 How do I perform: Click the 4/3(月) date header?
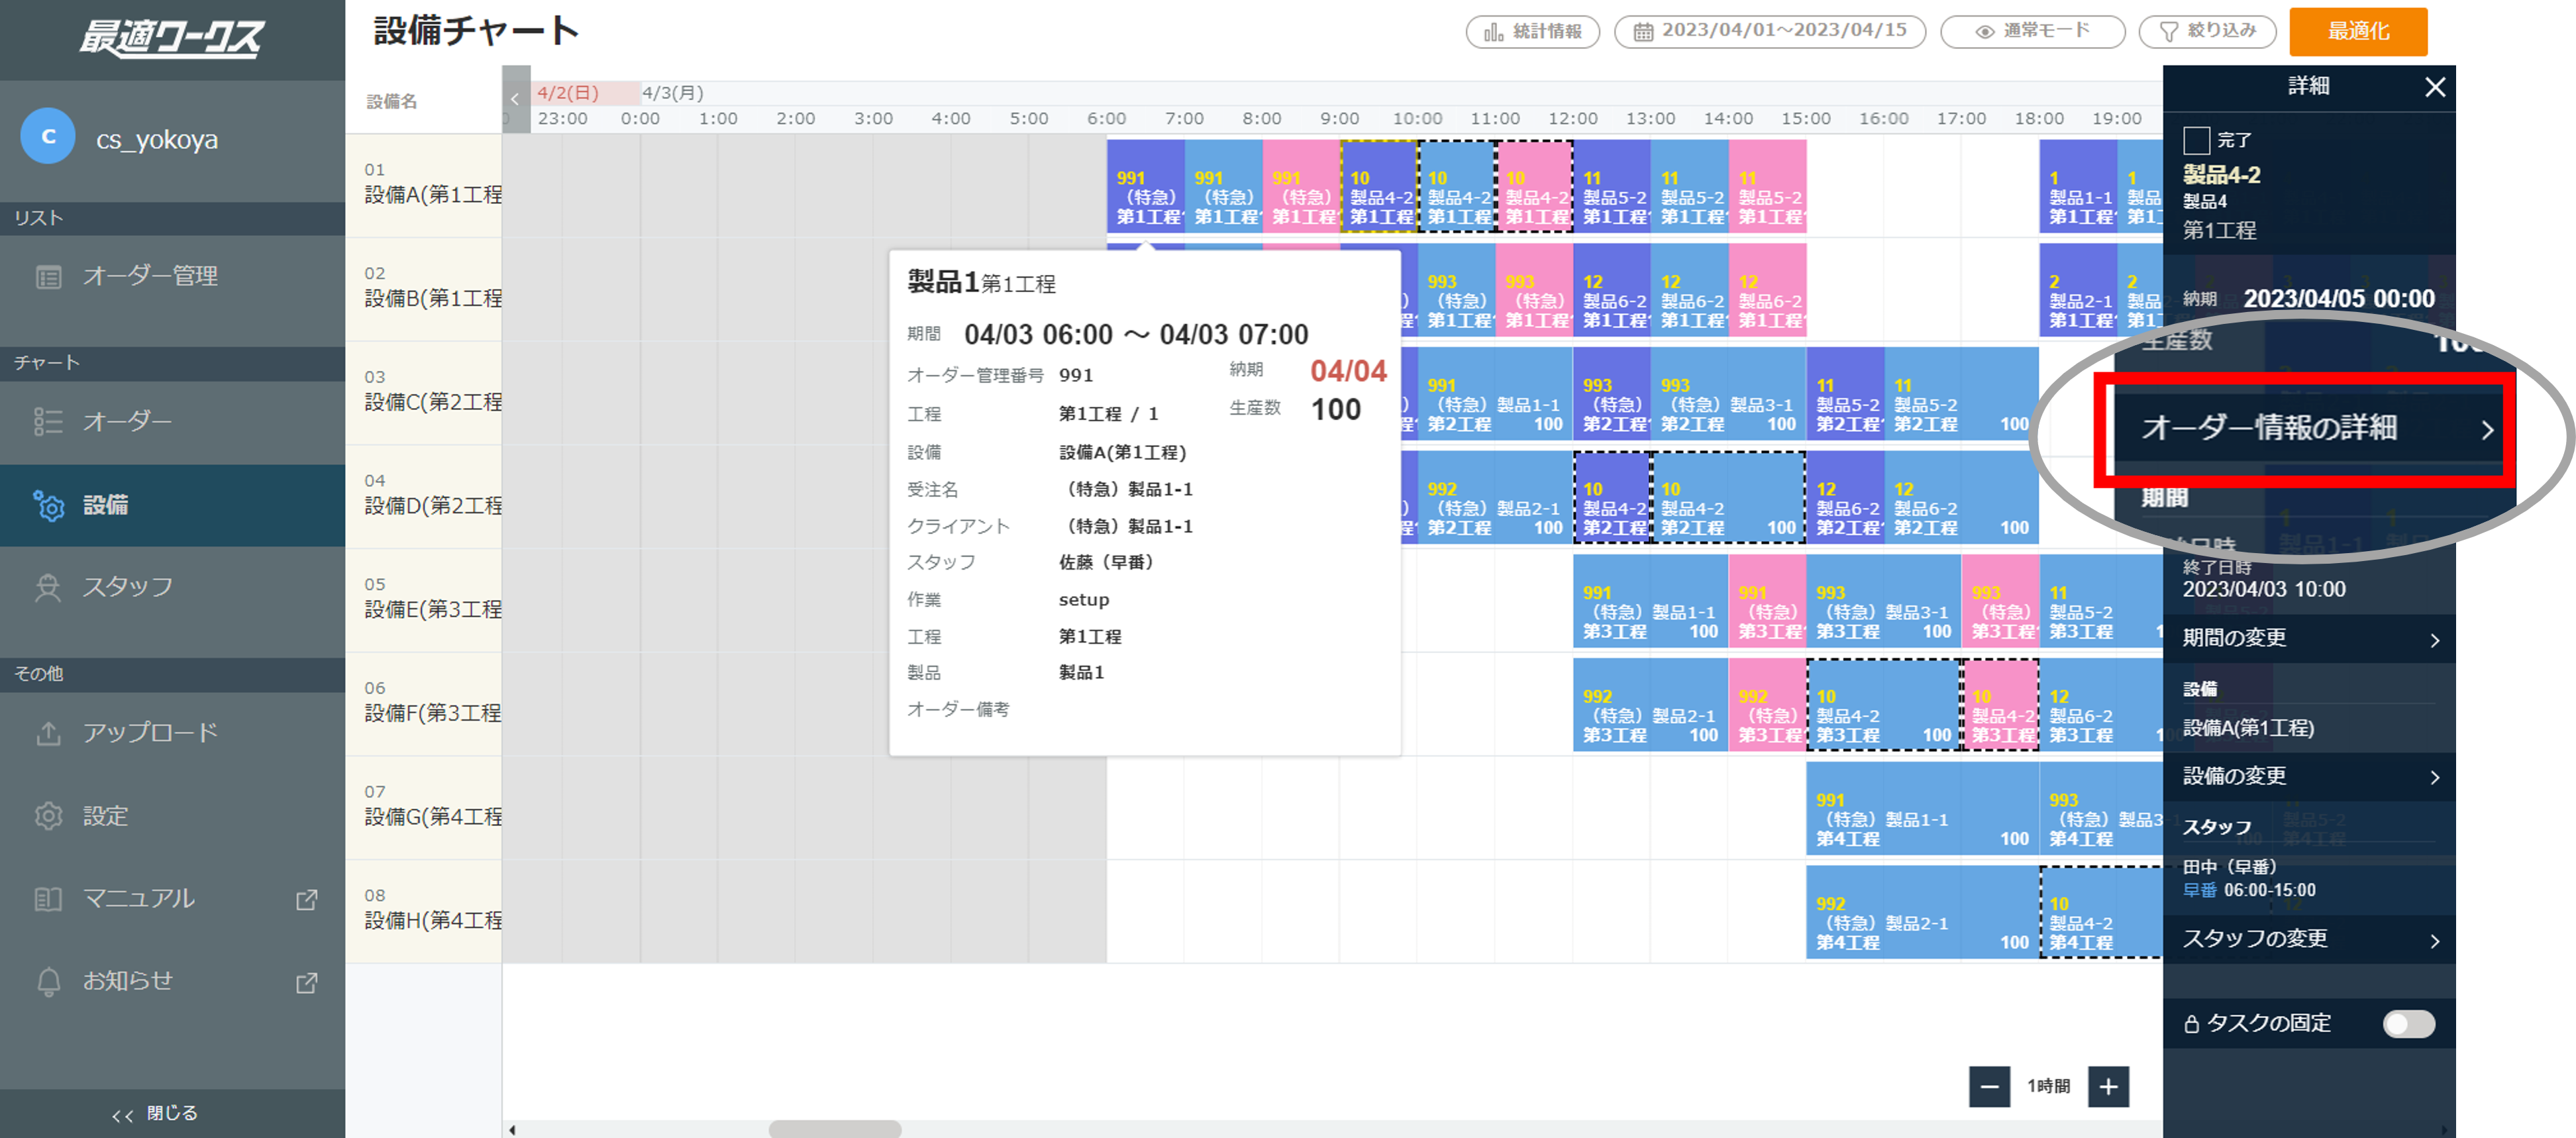(672, 93)
